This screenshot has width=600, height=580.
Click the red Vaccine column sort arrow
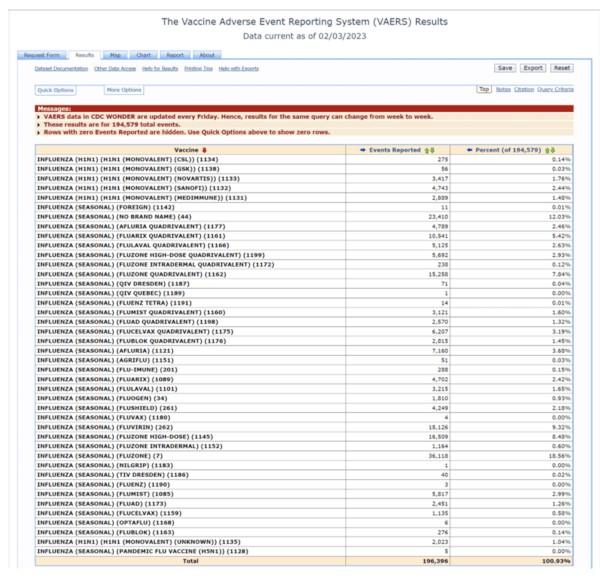coord(204,150)
